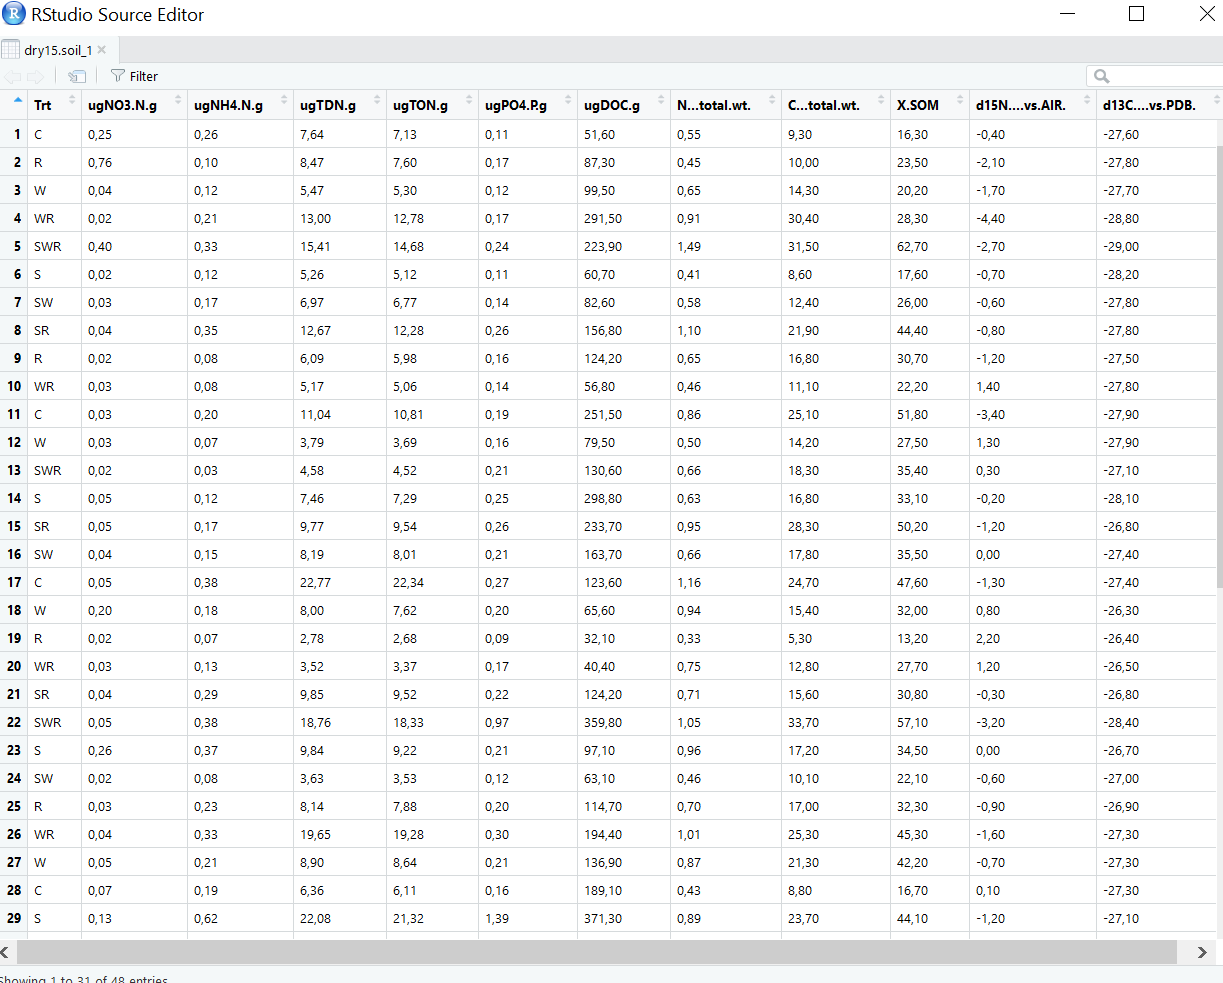The height and width of the screenshot is (983, 1223).
Task: Click row number 17
Action: coord(14,582)
